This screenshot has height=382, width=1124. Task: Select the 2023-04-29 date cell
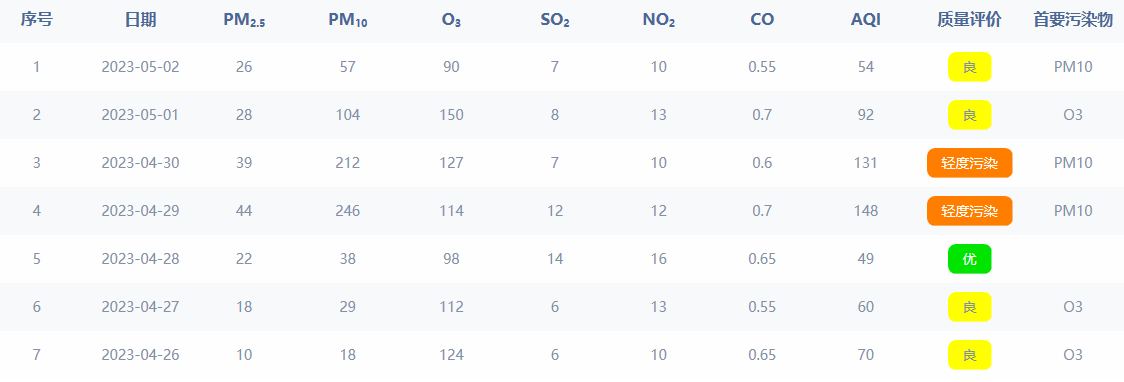[140, 211]
